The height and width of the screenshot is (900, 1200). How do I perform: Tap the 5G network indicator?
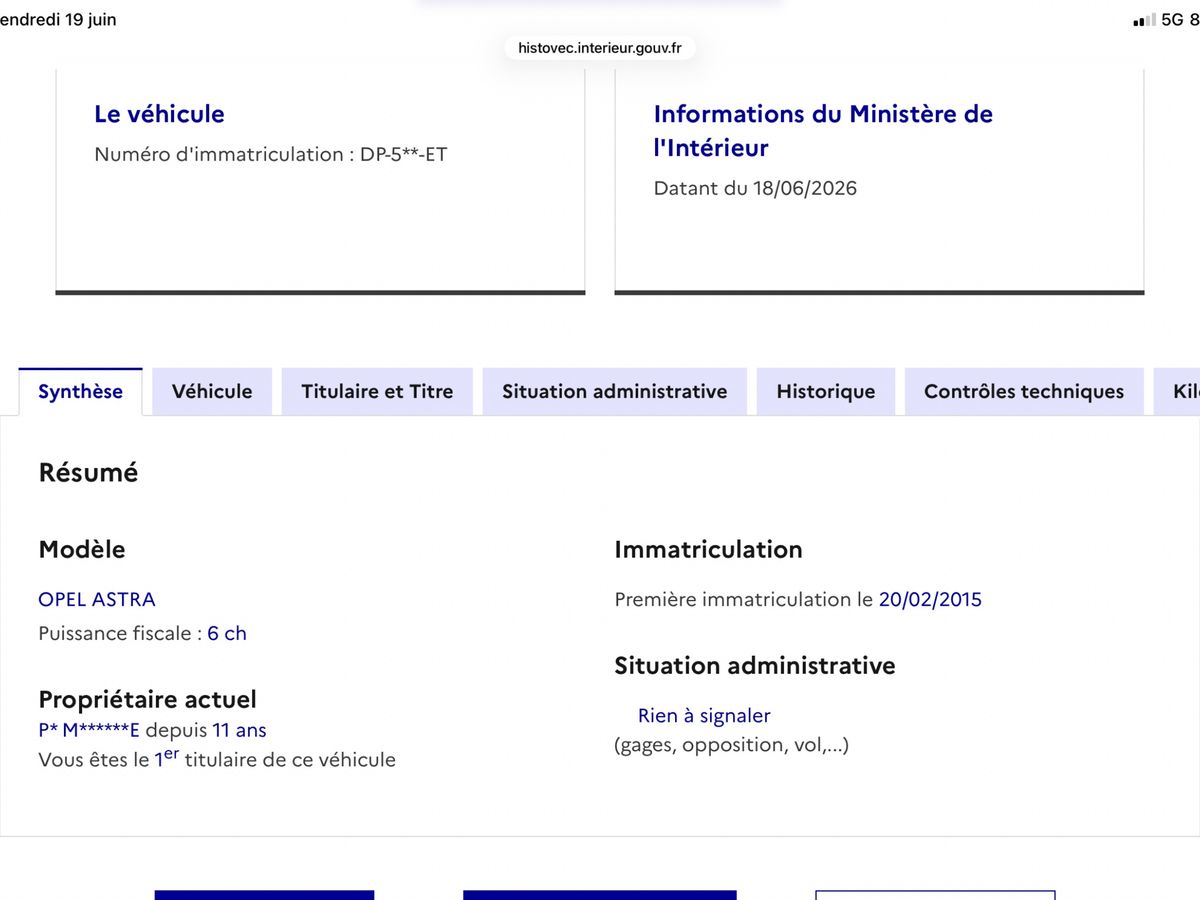pos(1173,20)
